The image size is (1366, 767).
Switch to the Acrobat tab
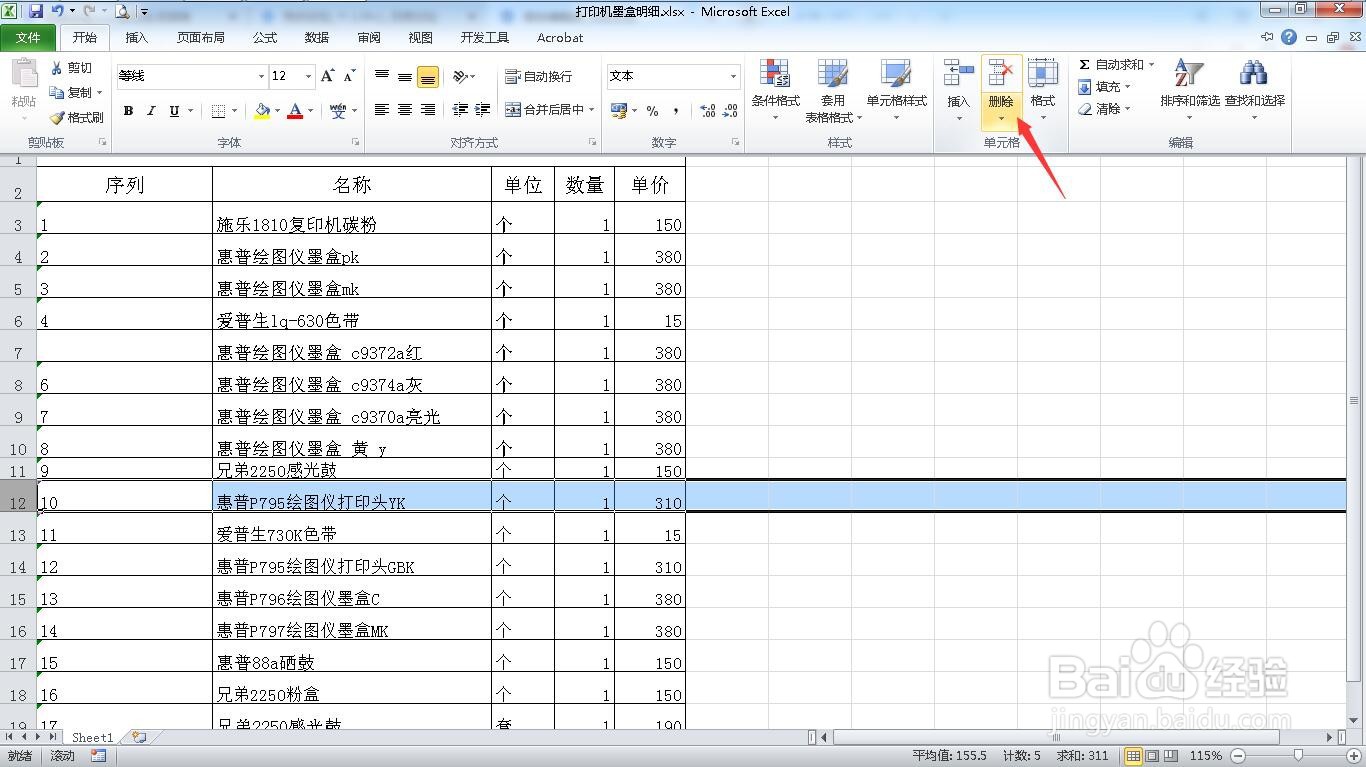tap(560, 38)
